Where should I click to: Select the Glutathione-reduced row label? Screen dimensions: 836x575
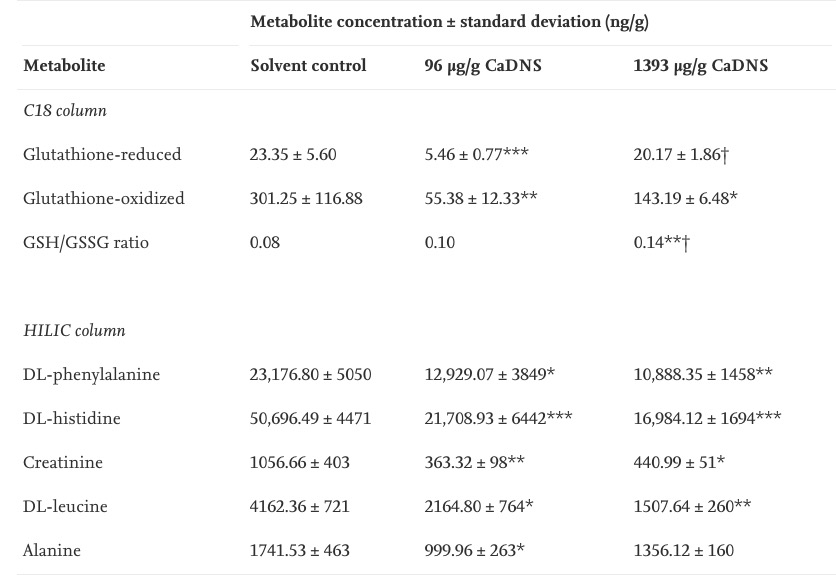pos(102,155)
